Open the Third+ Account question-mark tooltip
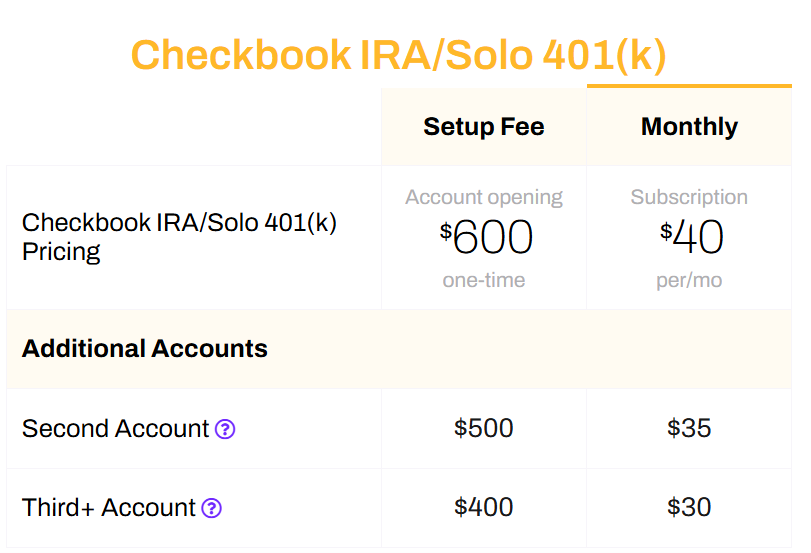Screen dimensions: 811x553 tap(212, 508)
